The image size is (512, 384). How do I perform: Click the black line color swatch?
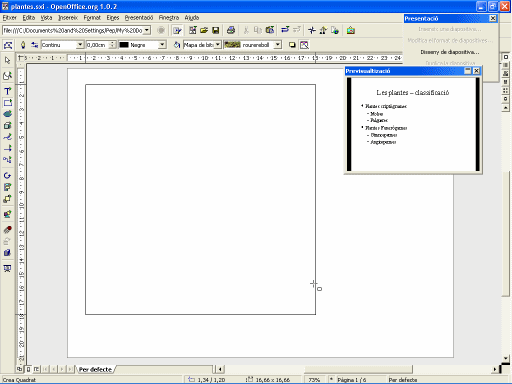pos(124,45)
